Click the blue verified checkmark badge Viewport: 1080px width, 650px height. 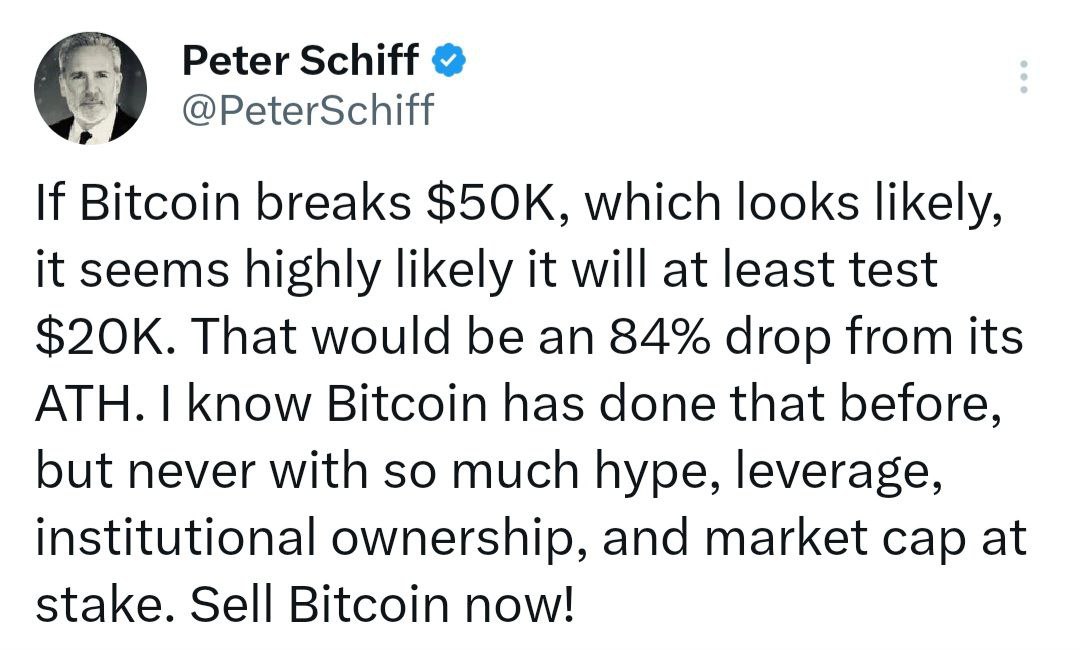pyautogui.click(x=447, y=63)
